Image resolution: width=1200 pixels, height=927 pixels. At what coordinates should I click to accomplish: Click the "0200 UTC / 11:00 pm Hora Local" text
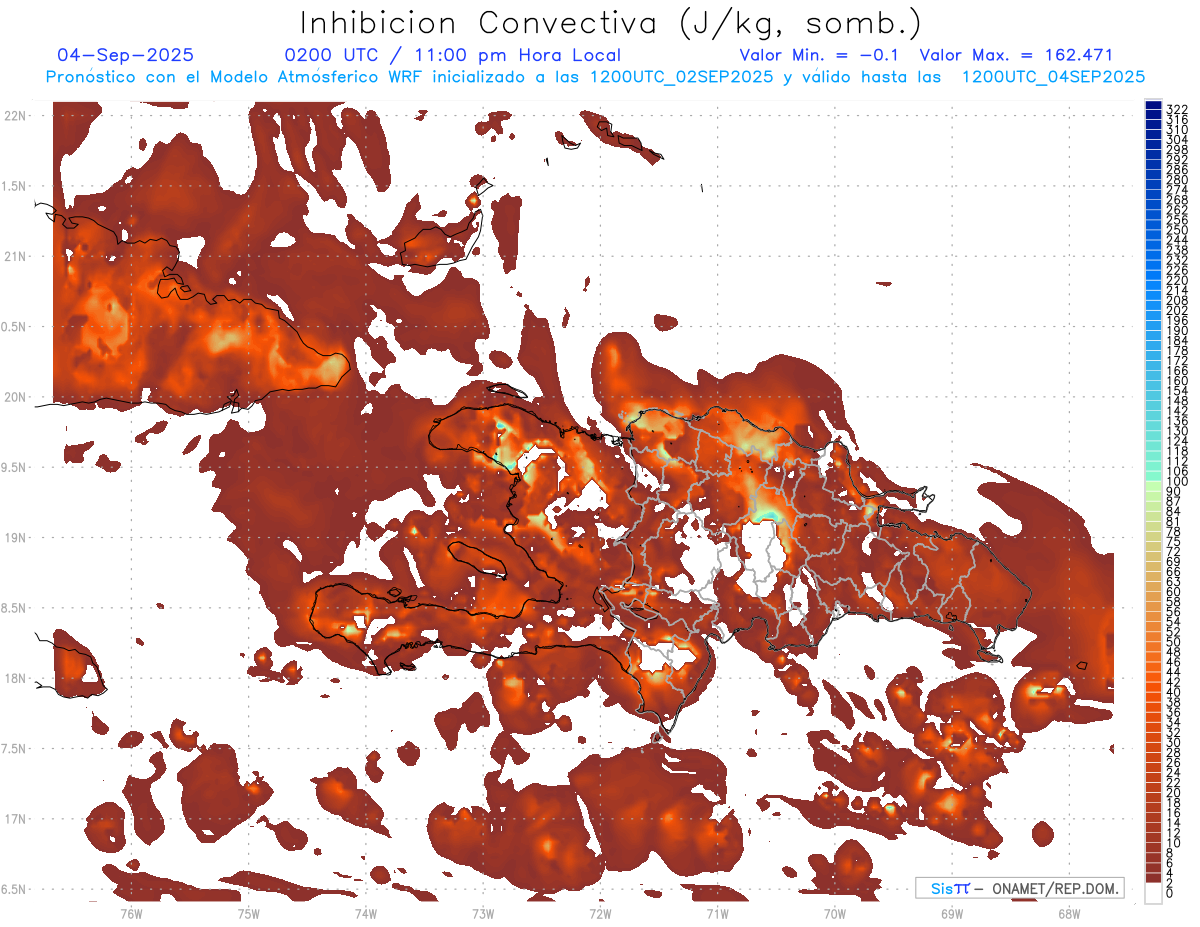(x=452, y=55)
